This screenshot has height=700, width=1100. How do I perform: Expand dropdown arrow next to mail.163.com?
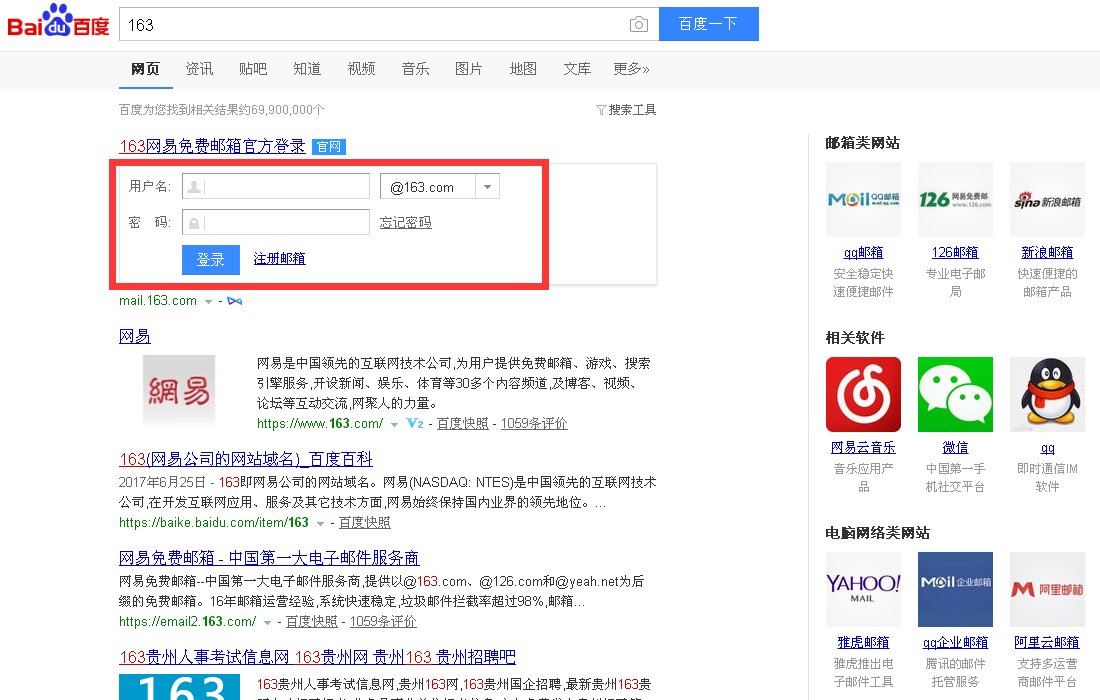(208, 302)
